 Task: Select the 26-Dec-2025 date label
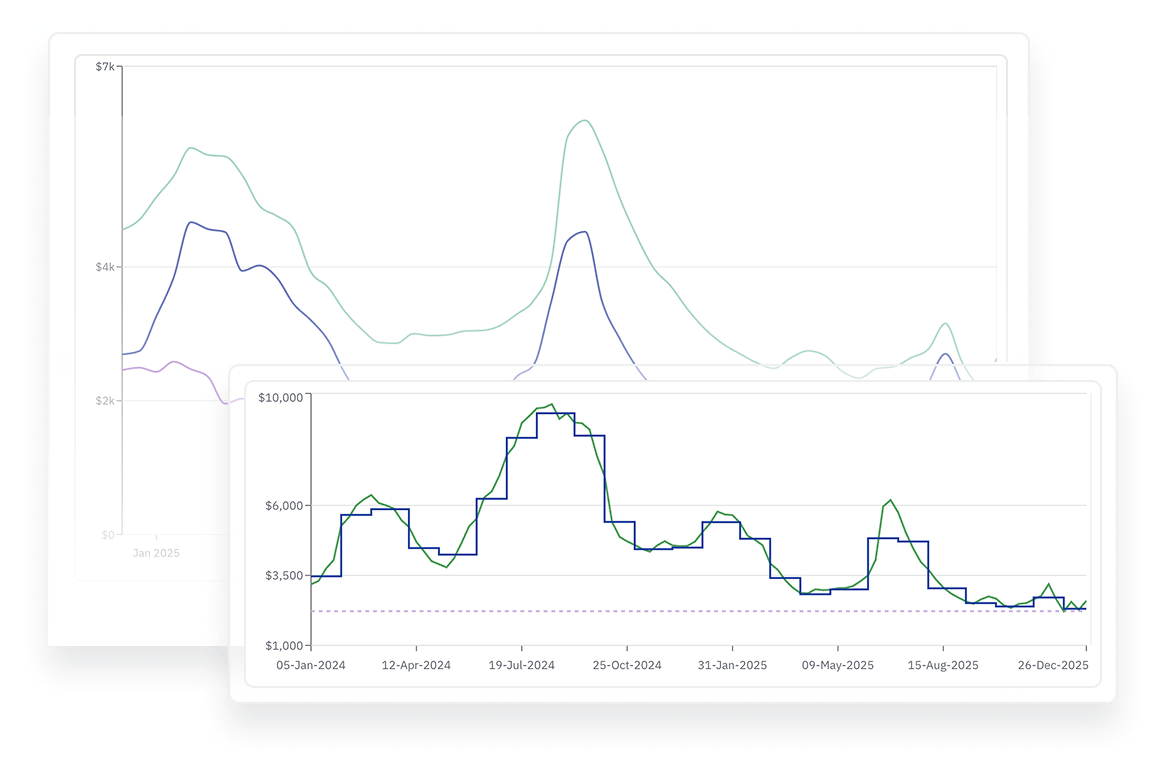pos(1052,664)
